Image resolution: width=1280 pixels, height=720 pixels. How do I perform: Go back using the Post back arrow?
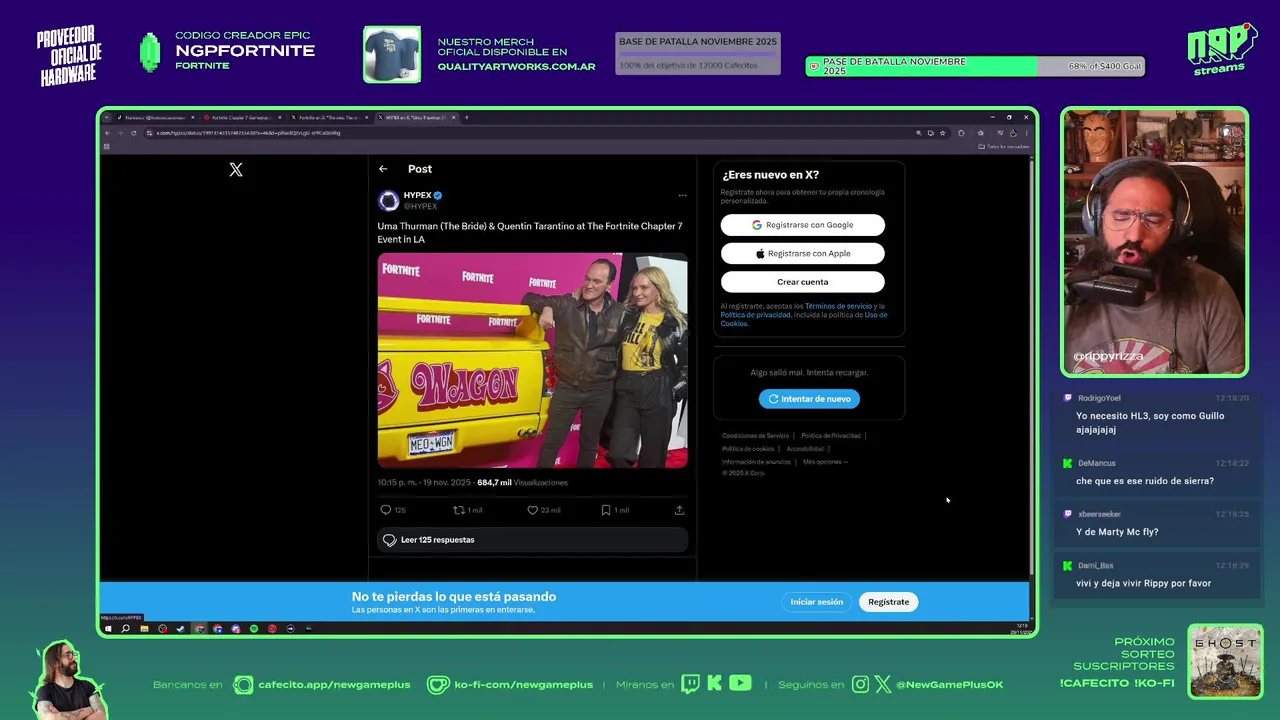click(x=383, y=169)
